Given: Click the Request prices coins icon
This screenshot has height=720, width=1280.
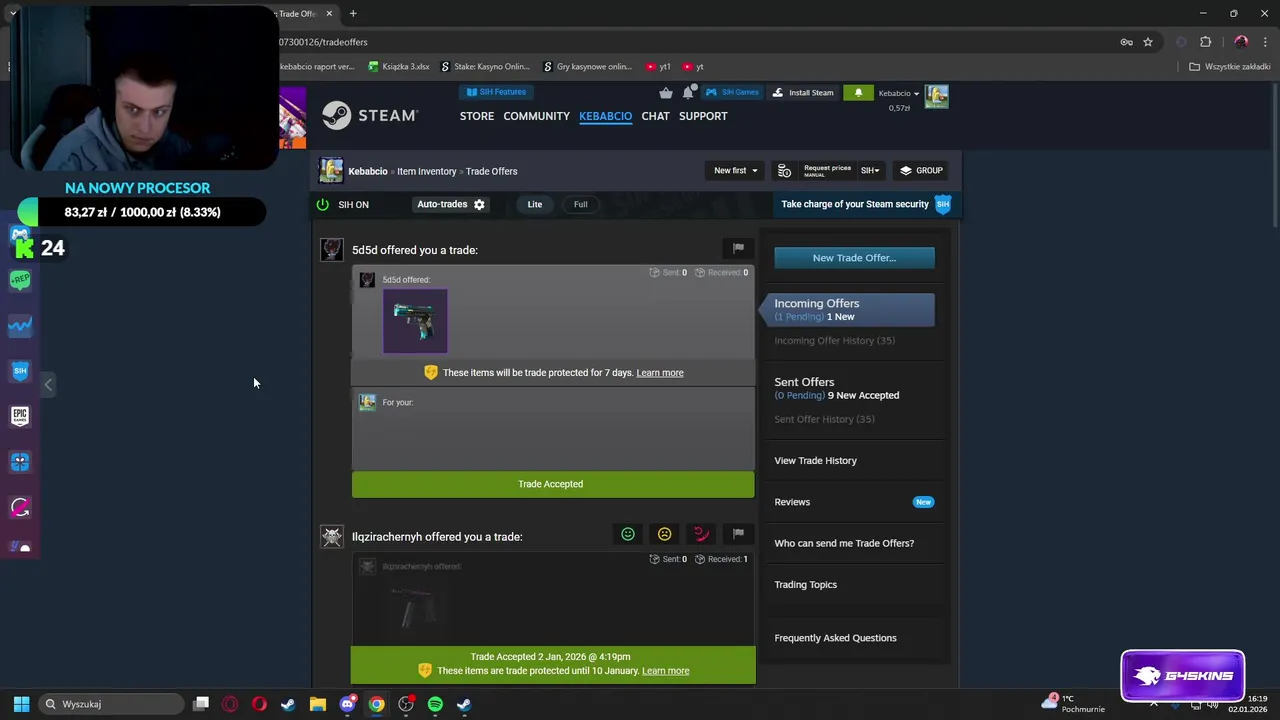Looking at the screenshot, I should click(x=784, y=171).
